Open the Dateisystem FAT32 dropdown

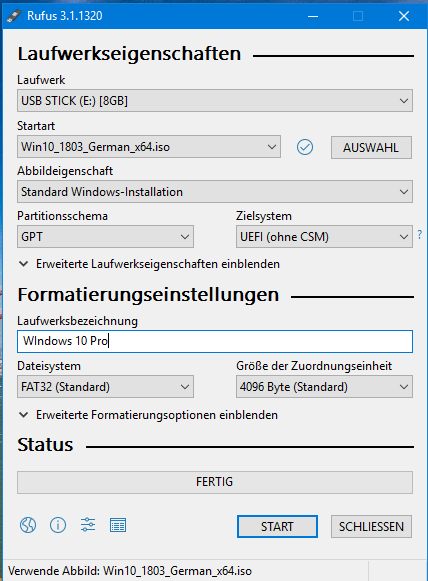105,386
